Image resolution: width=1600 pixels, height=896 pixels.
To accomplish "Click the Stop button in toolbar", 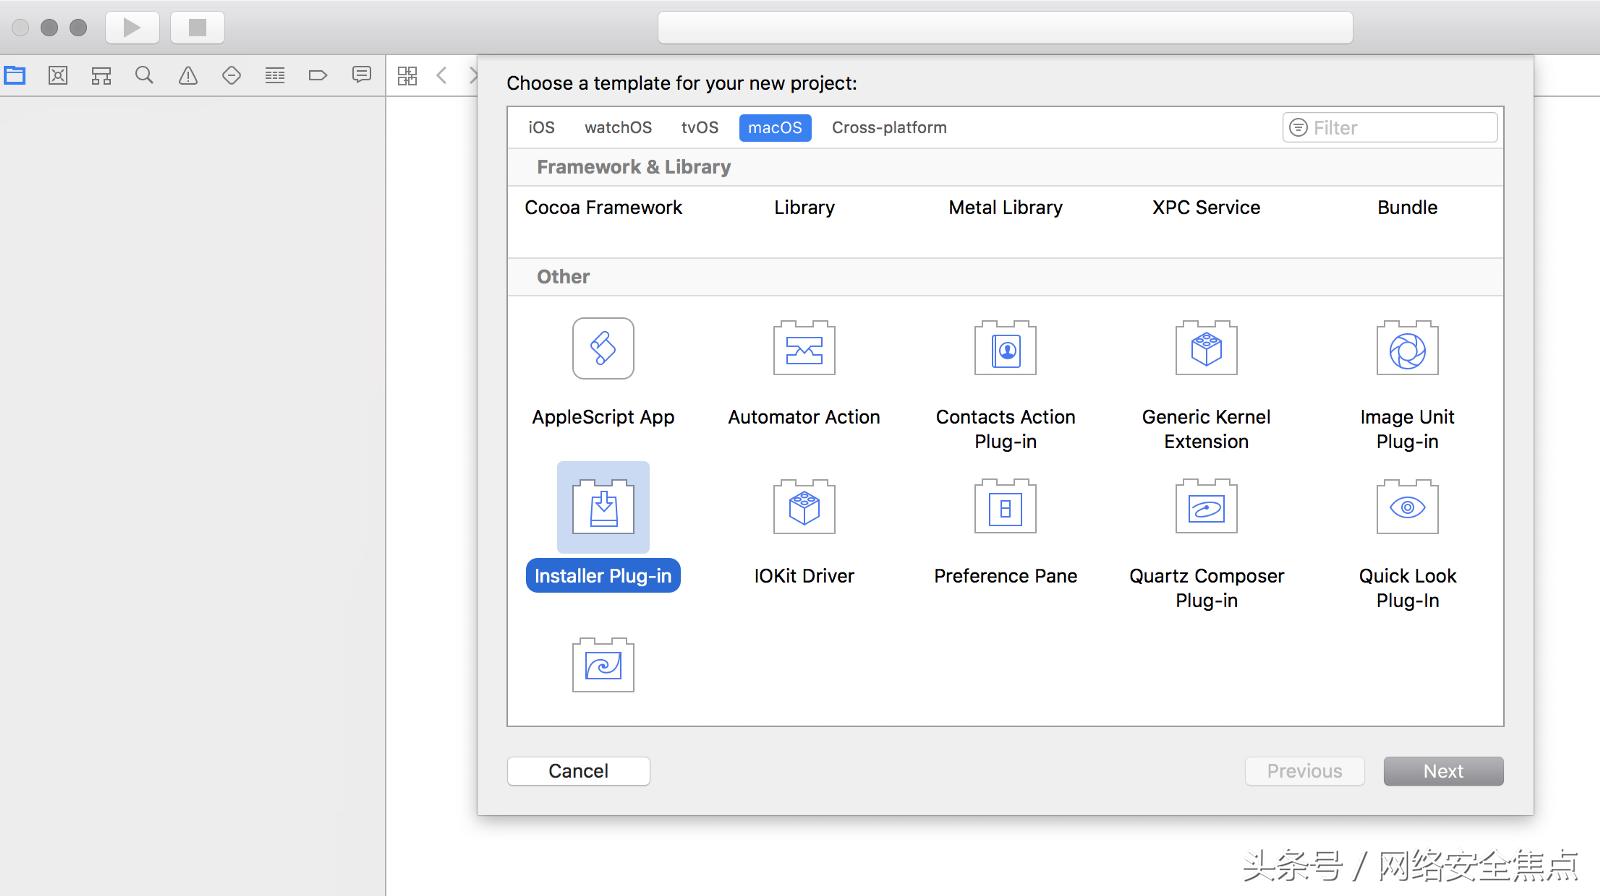I will pos(197,28).
